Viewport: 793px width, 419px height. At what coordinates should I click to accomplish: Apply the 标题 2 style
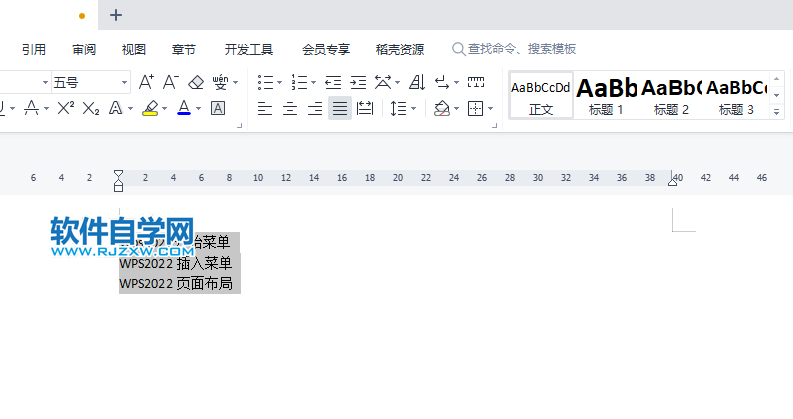[671, 96]
